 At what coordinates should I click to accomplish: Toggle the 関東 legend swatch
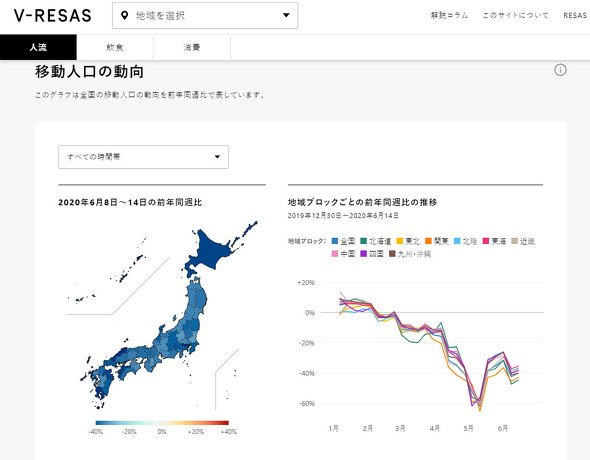tap(428, 241)
